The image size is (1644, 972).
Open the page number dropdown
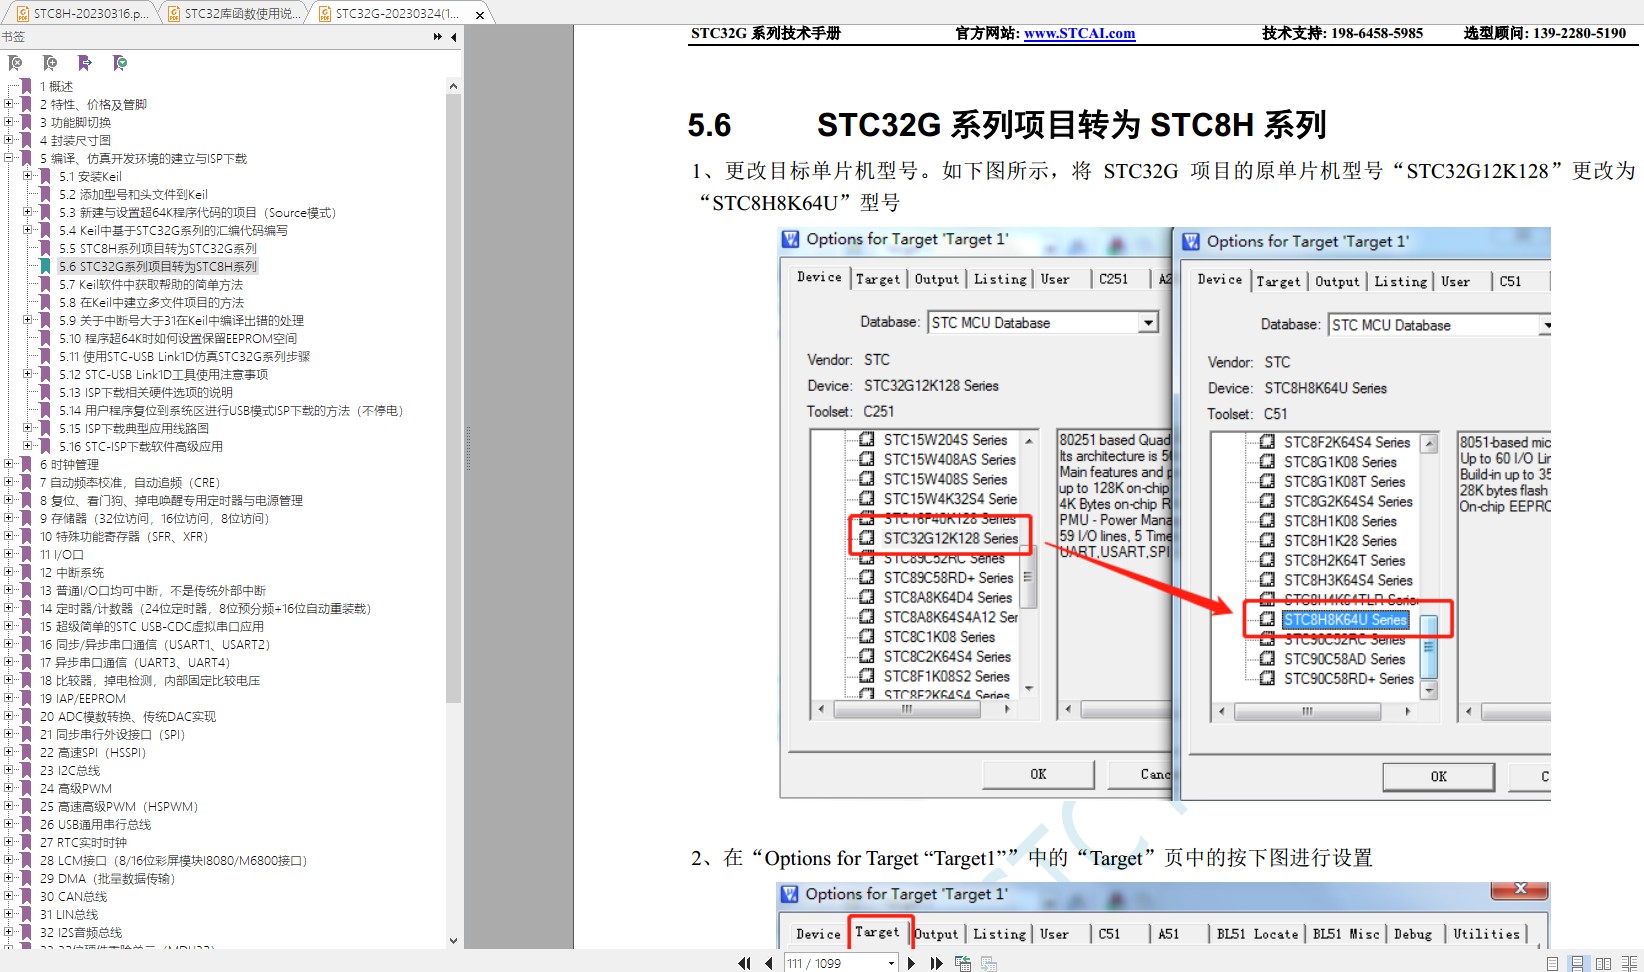pyautogui.click(x=891, y=963)
